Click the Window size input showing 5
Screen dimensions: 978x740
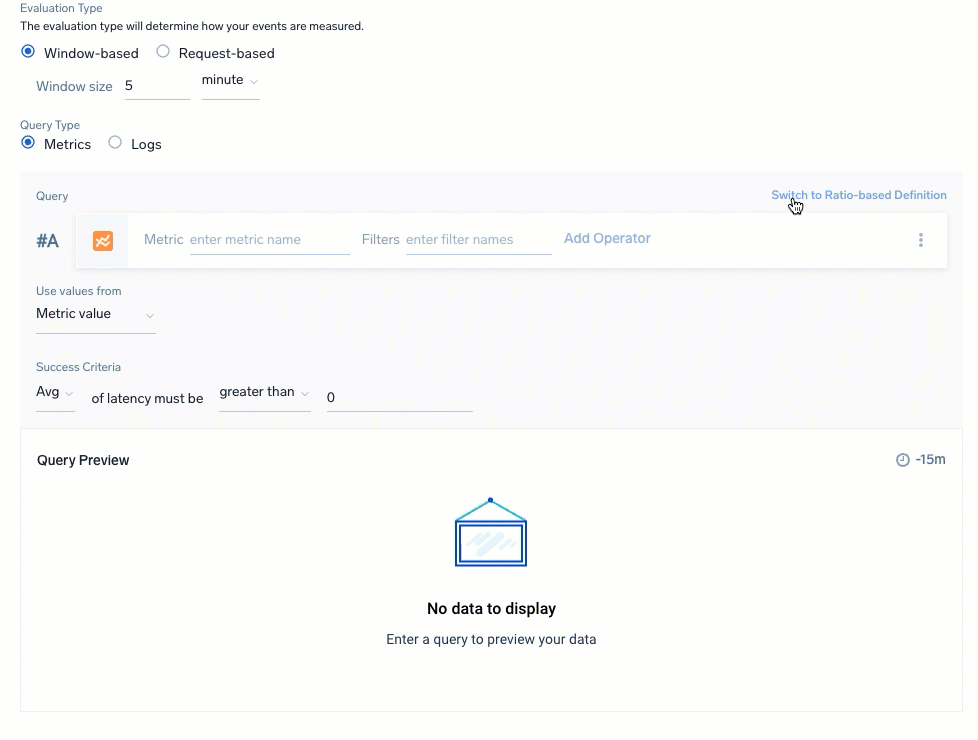point(155,85)
